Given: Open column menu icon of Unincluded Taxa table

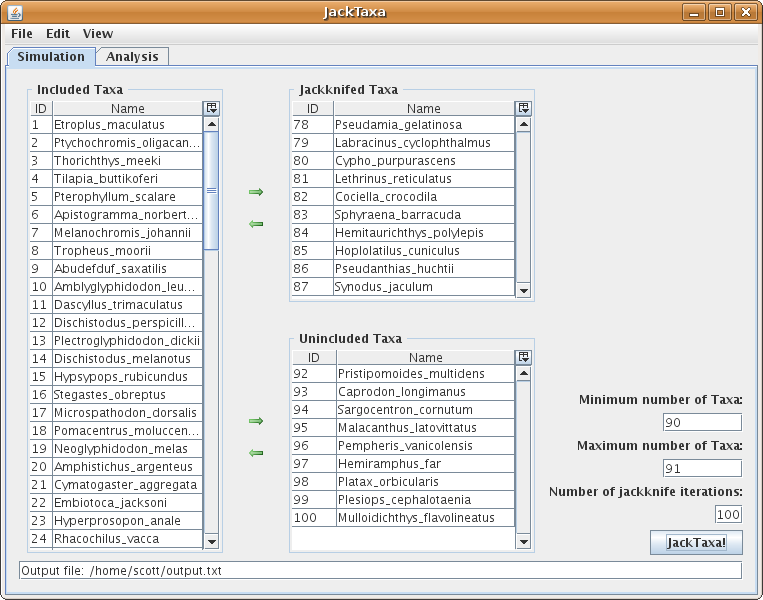Looking at the screenshot, I should tap(524, 357).
